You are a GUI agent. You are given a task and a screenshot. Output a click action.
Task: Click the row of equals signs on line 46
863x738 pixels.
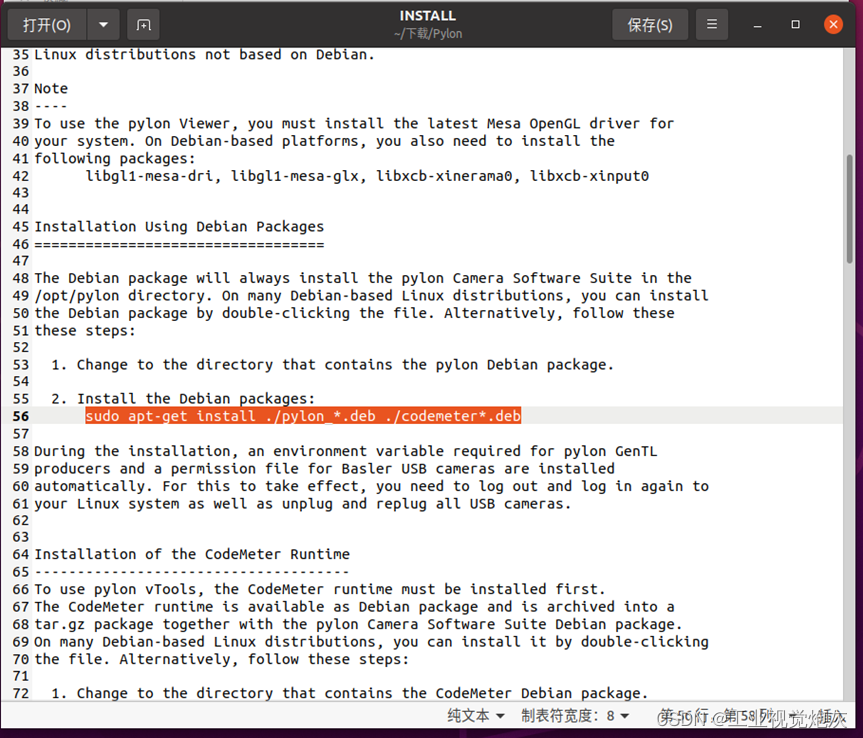pos(179,244)
